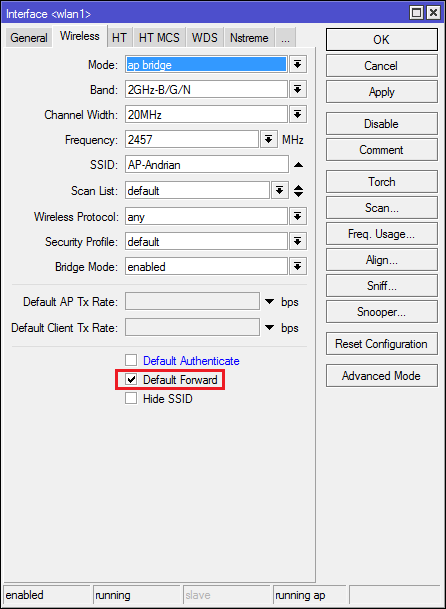Enable the Default Authenticate checkbox
This screenshot has height=609, width=446.
tap(131, 360)
